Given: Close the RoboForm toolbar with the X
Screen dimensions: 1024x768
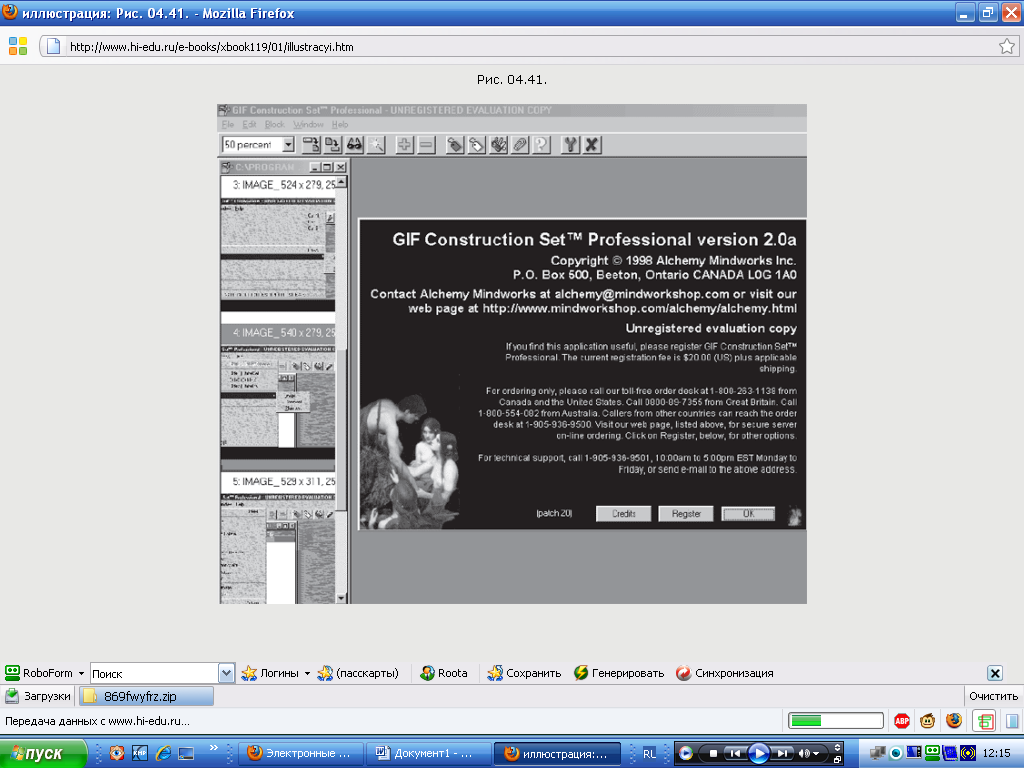Looking at the screenshot, I should pos(995,673).
